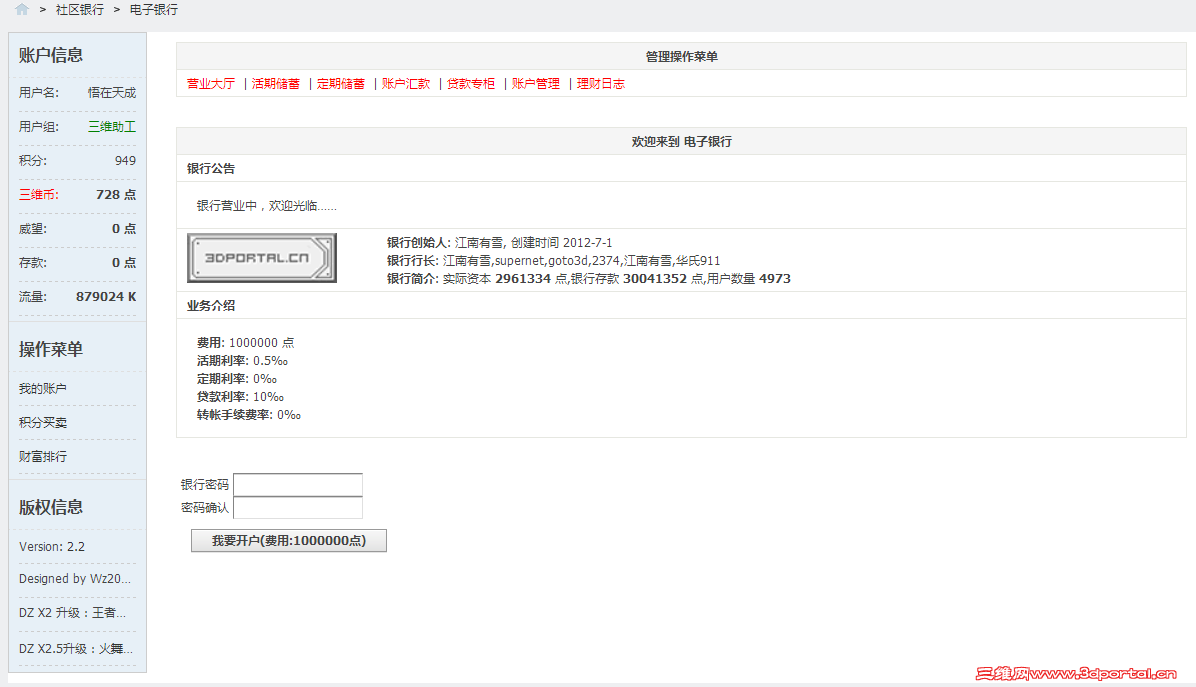
Task: Open 财富排行 in sidebar menu
Action: tap(43, 457)
